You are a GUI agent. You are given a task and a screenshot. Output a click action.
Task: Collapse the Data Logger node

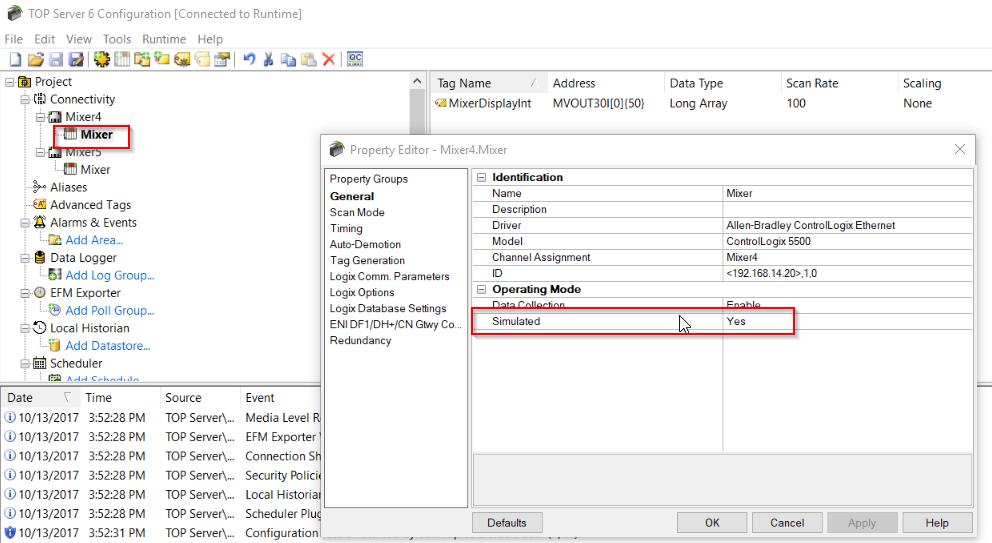25,258
